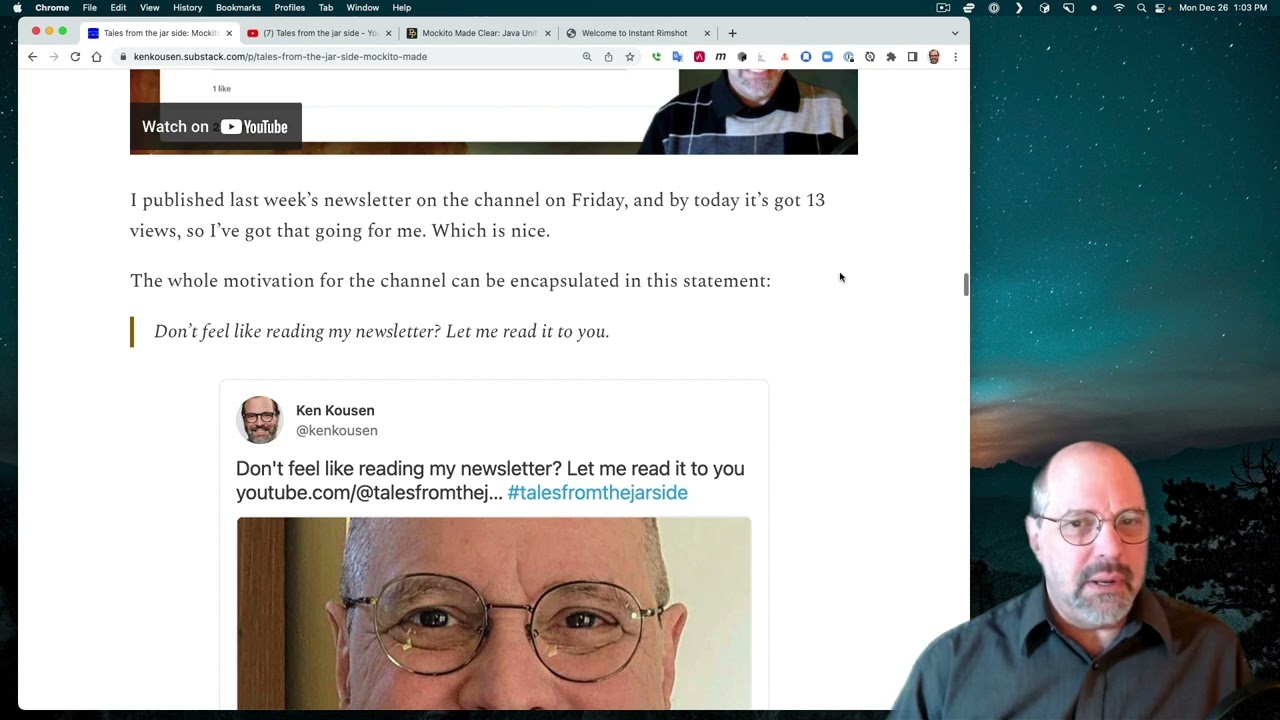This screenshot has width=1280, height=720.
Task: Reload the current page
Action: click(75, 57)
